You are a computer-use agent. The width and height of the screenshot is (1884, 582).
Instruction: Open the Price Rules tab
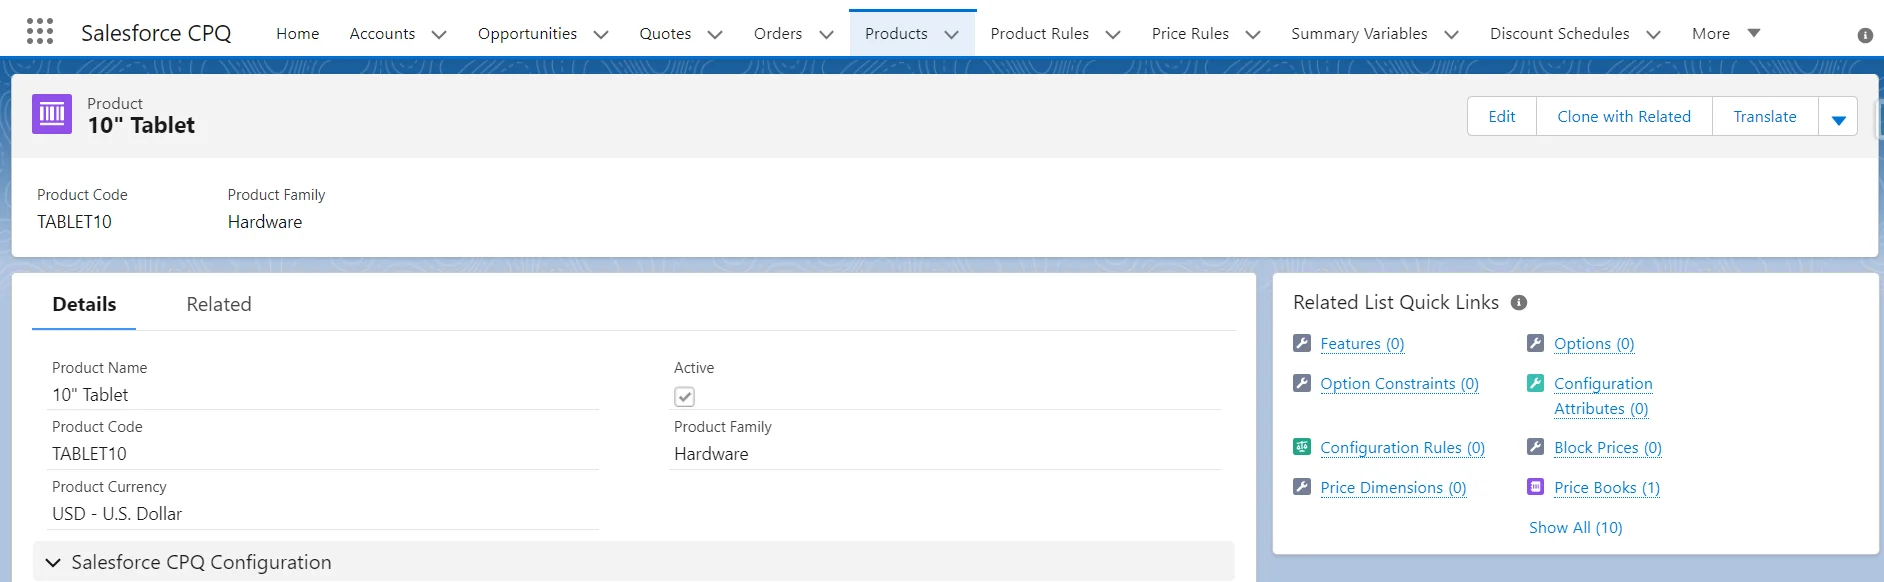coord(1190,34)
